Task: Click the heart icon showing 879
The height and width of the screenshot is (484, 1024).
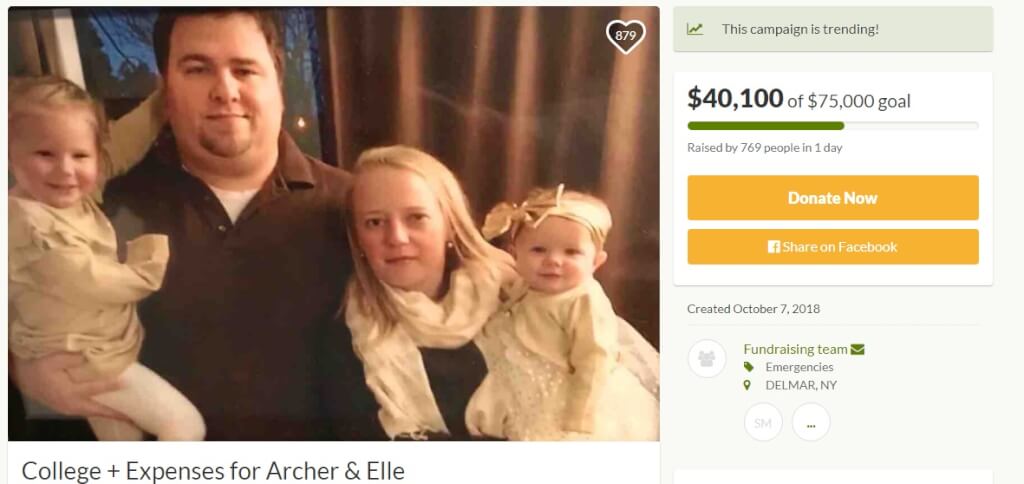Action: [625, 36]
